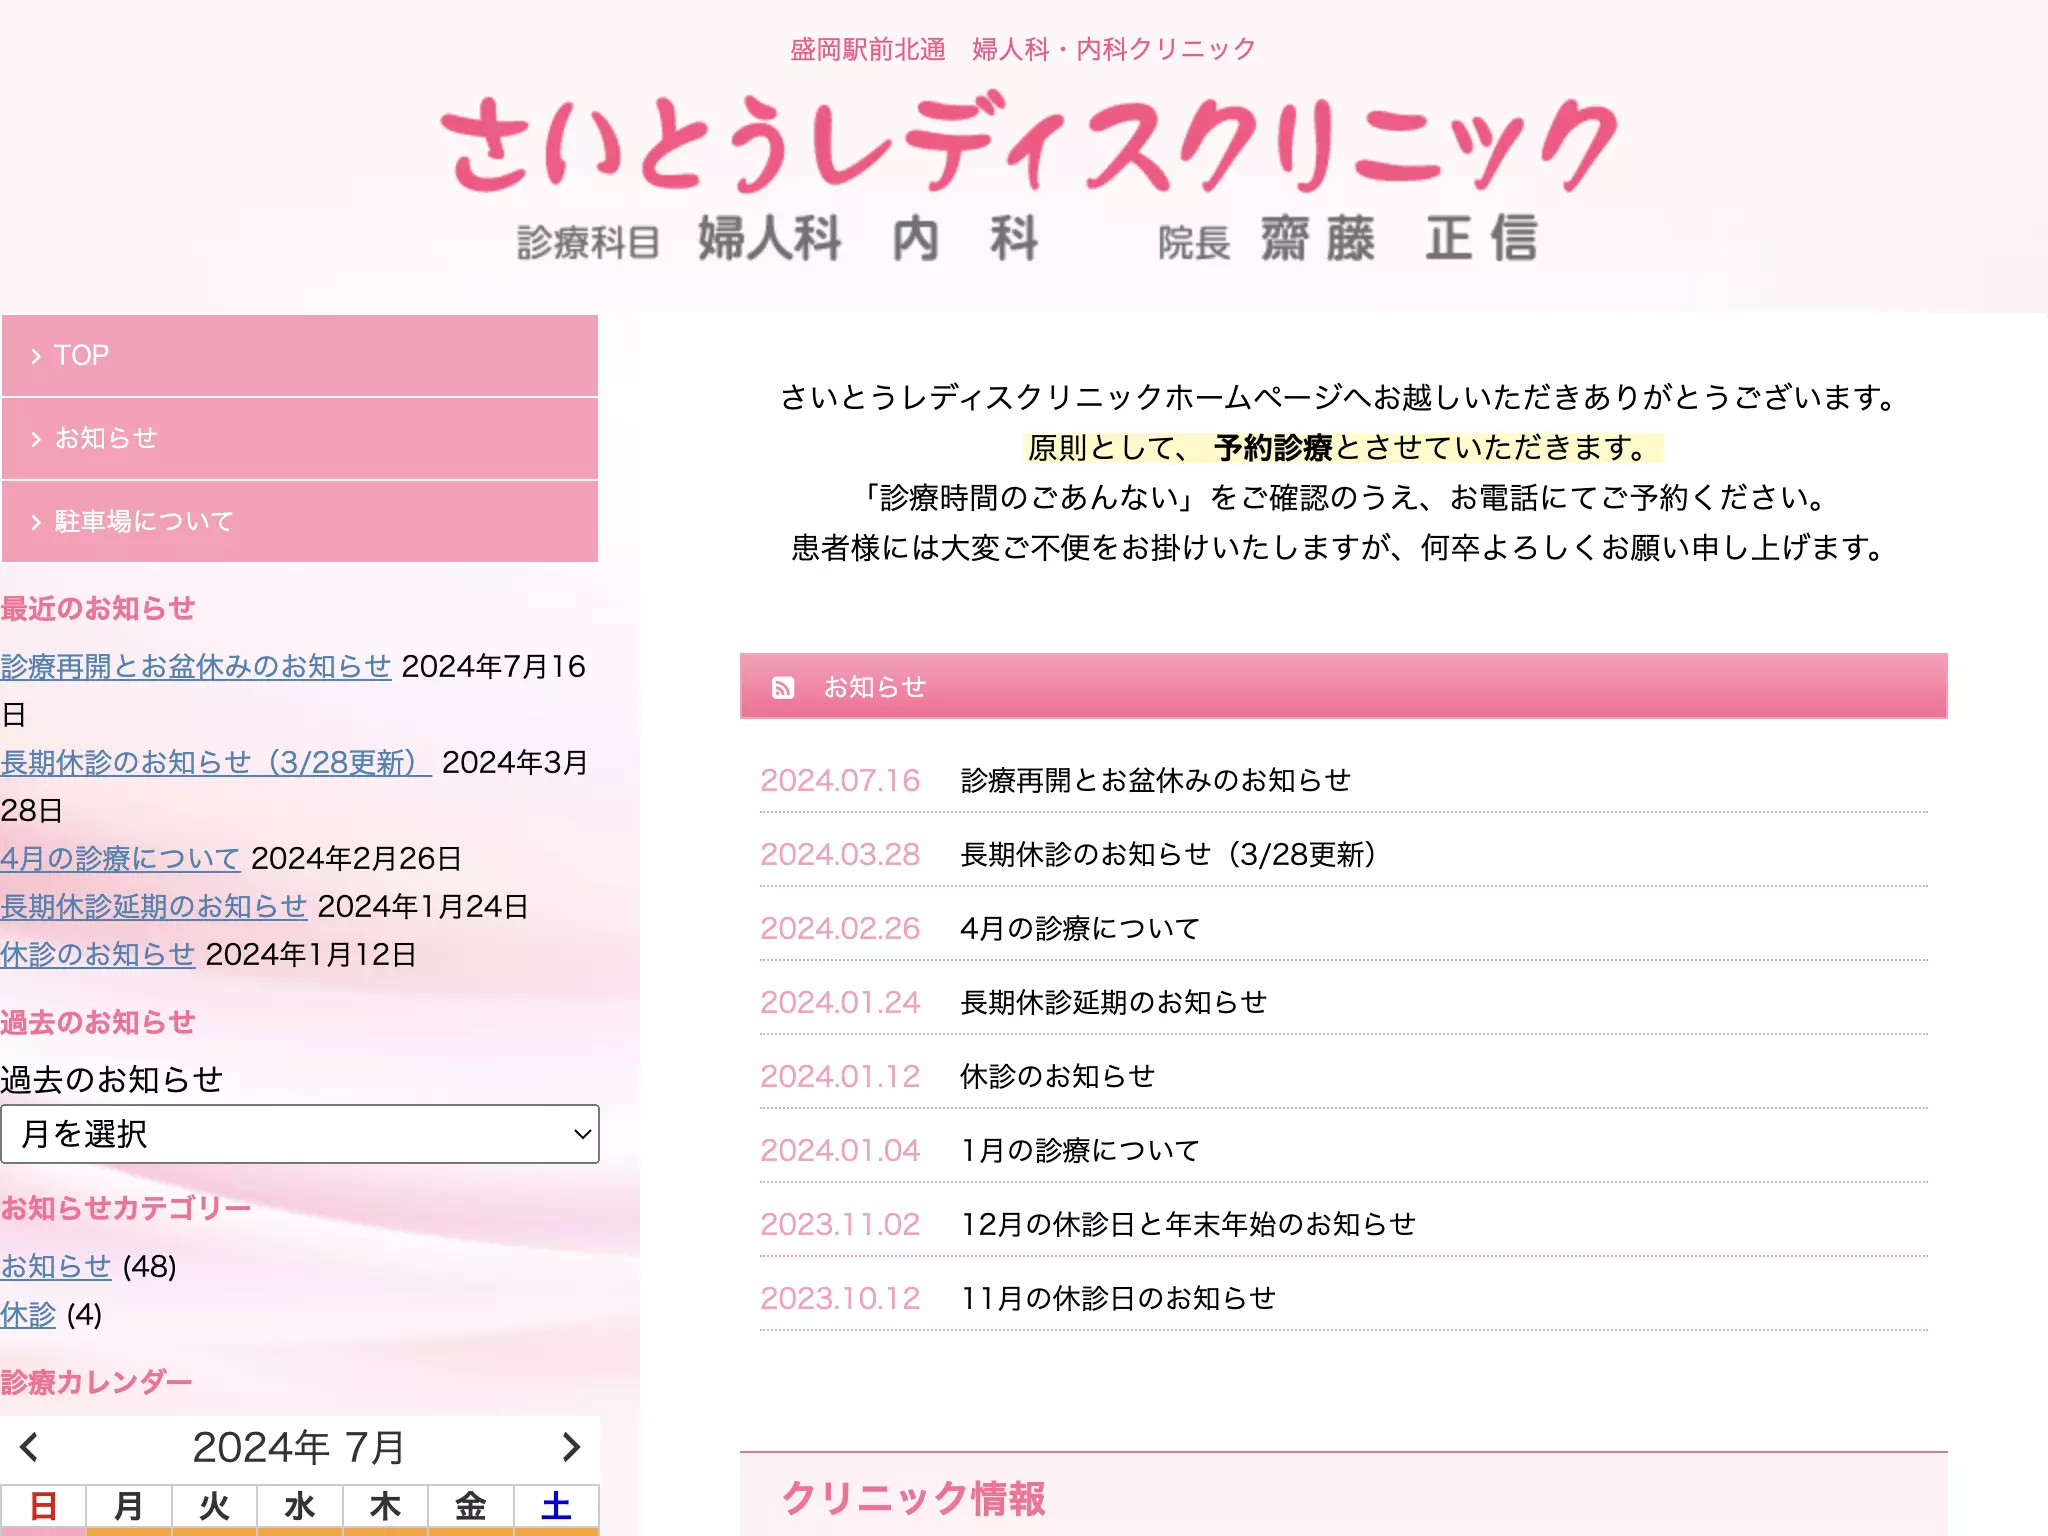Screen dimensions: 2048x1536
Task: Open お知らせ sidebar menu item
Action: [300, 438]
